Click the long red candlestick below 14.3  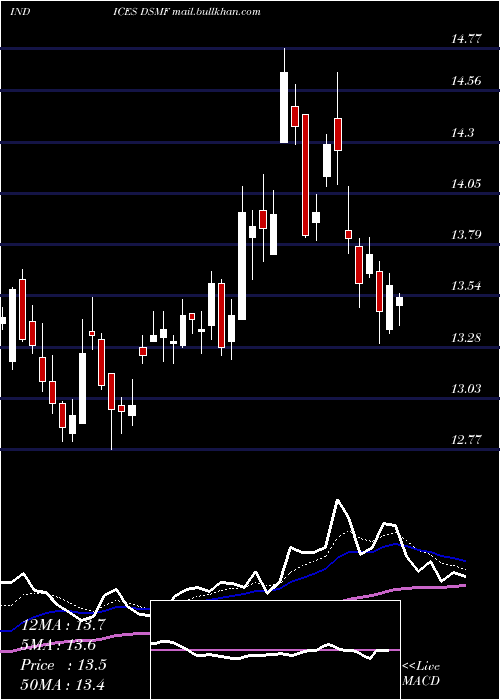click(305, 175)
